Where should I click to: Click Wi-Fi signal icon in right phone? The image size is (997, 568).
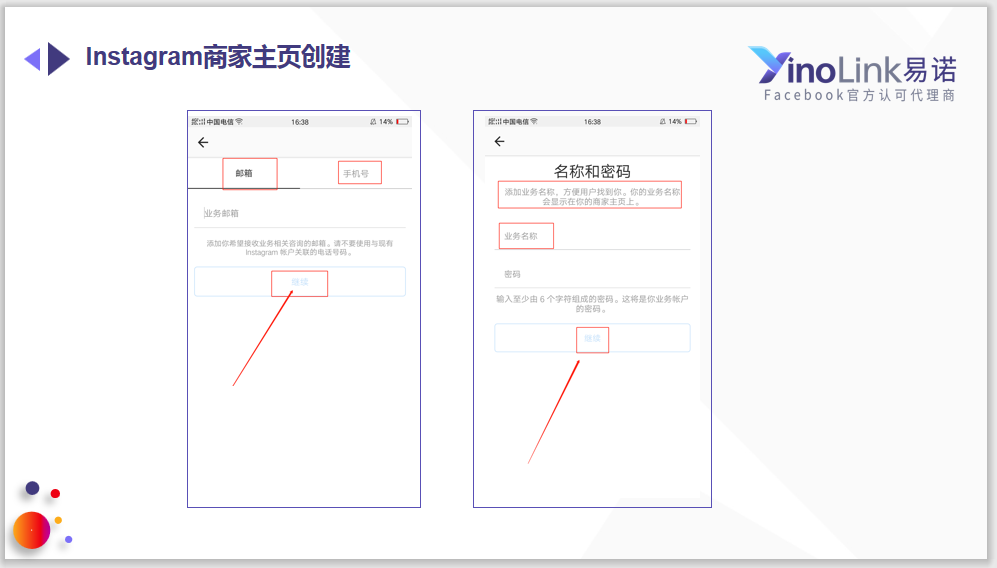[x=534, y=121]
